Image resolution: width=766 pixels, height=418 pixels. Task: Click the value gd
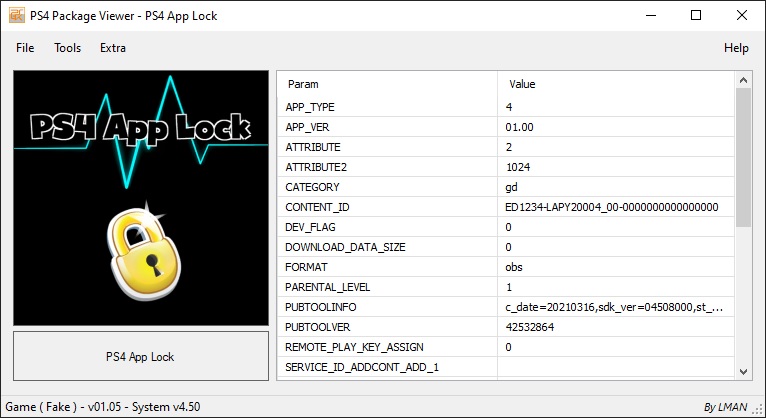pyautogui.click(x=511, y=188)
